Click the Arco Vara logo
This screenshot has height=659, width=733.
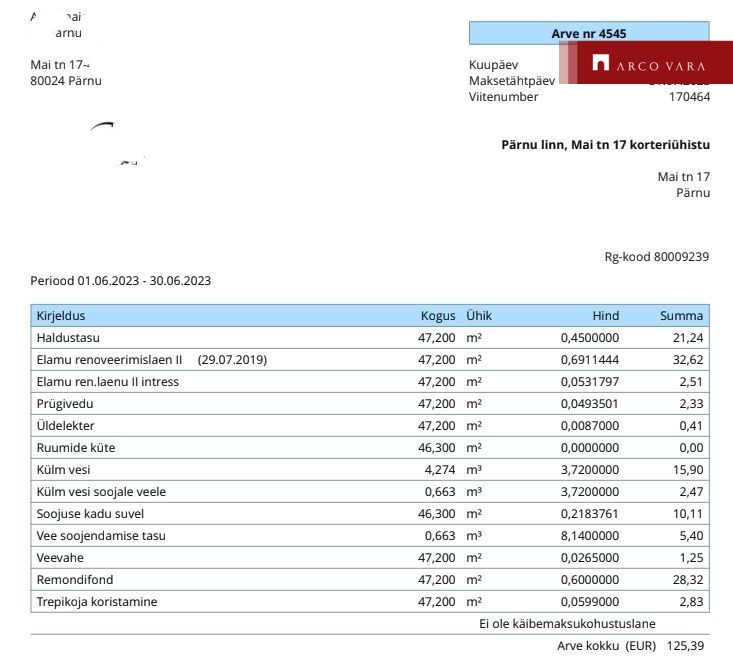[648, 63]
